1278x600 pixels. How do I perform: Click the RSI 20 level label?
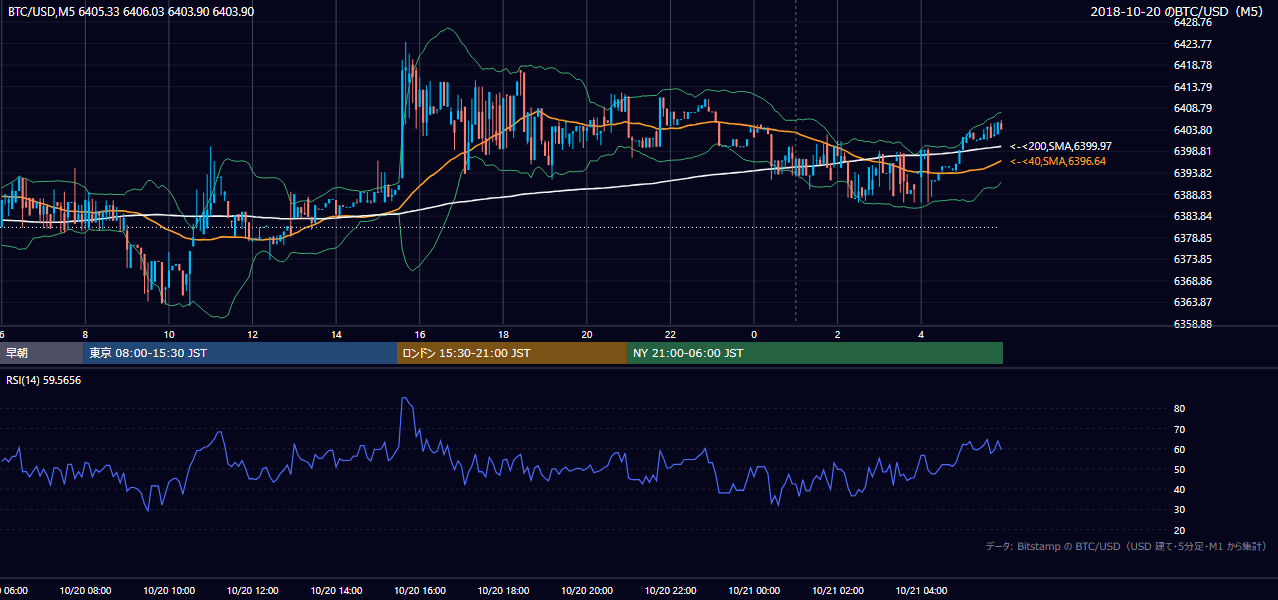coord(1179,530)
